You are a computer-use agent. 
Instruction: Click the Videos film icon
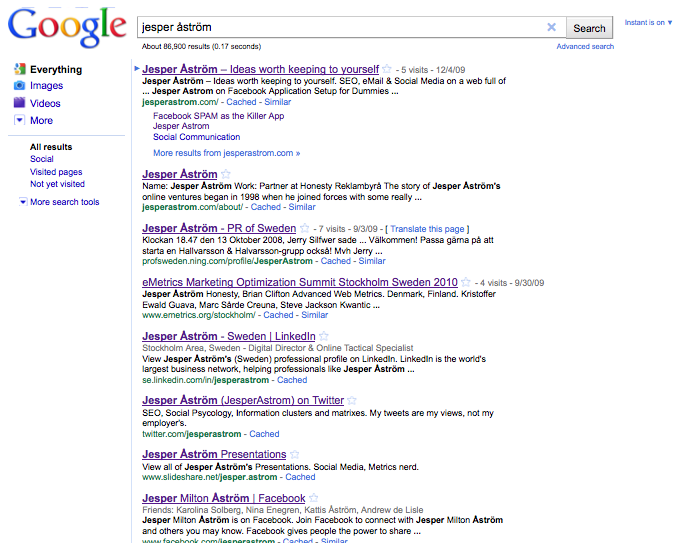point(19,103)
